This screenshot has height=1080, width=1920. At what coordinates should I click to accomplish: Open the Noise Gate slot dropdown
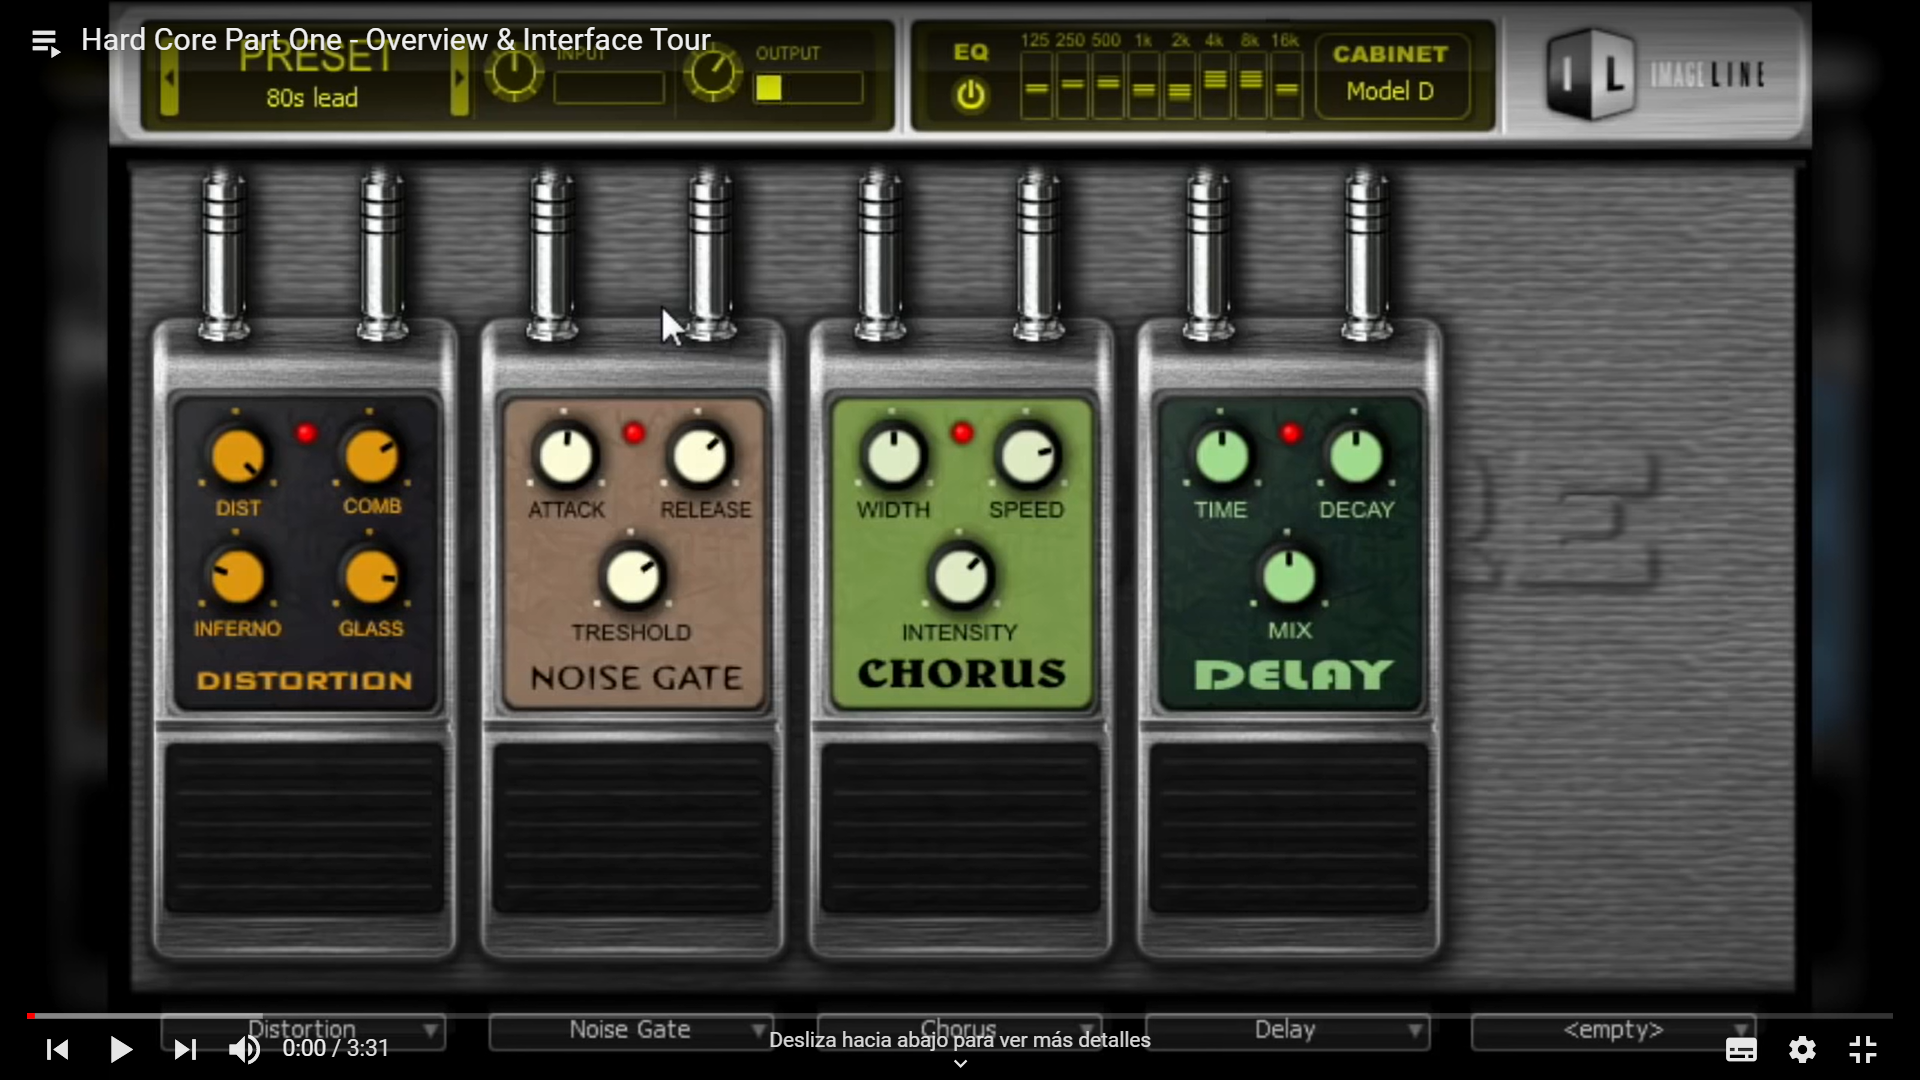630,1030
